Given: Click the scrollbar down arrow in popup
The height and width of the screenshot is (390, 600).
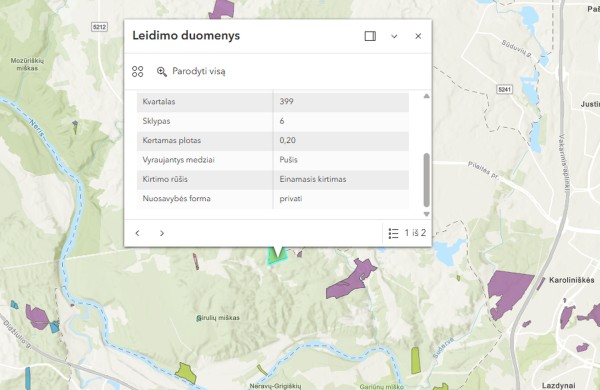Looking at the screenshot, I should (426, 214).
